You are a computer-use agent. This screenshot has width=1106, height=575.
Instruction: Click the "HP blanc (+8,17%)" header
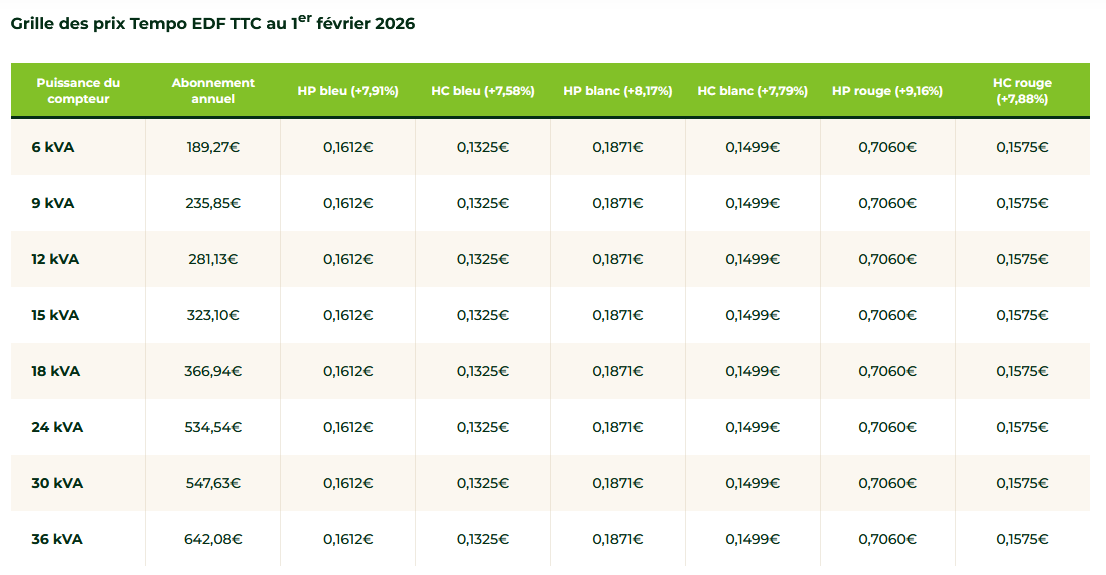618,91
